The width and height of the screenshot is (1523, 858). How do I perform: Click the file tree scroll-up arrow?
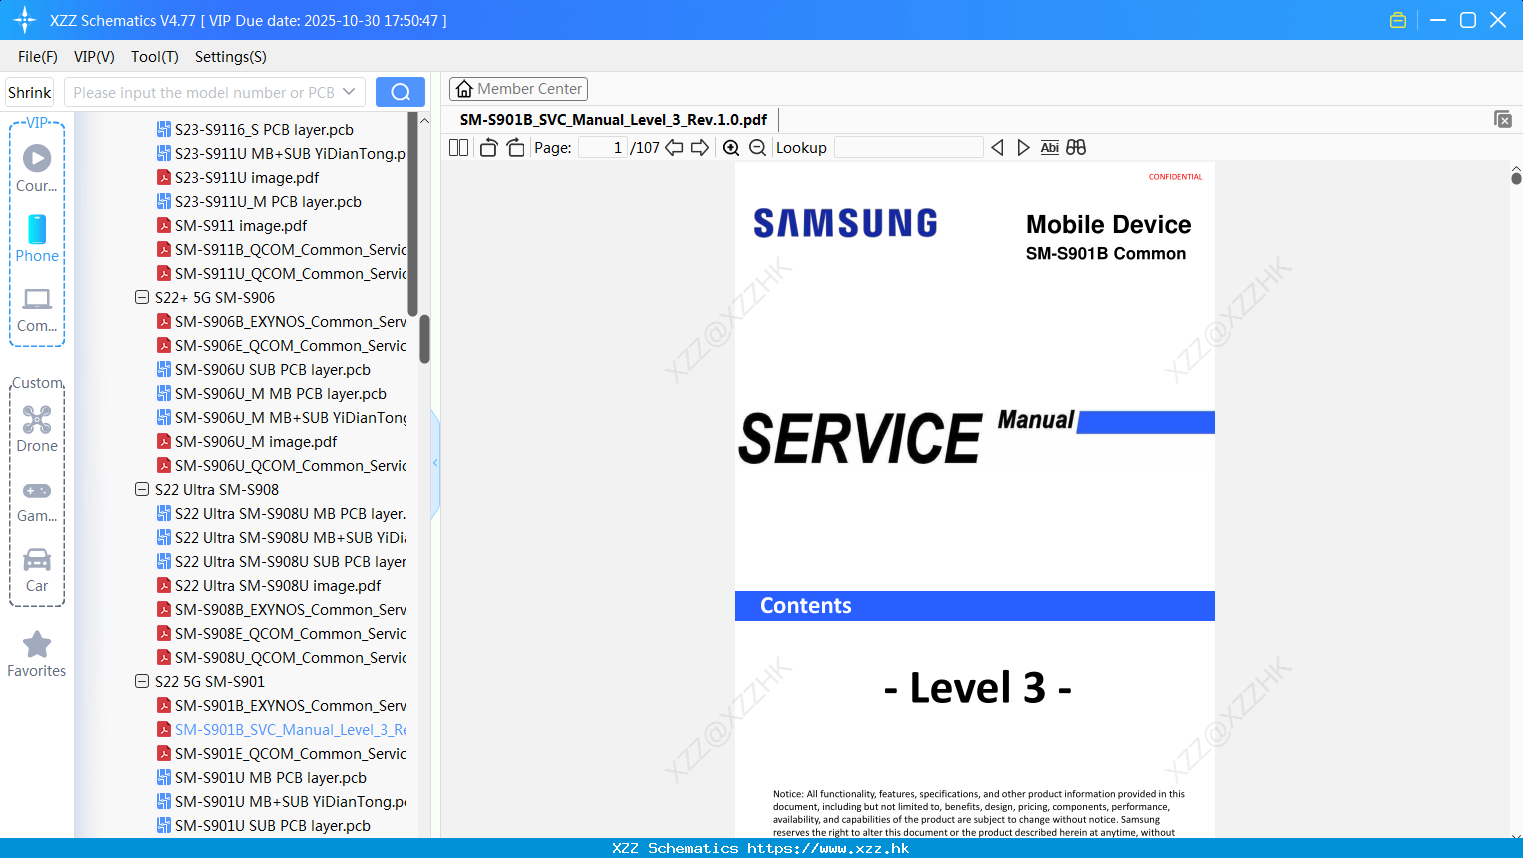click(x=424, y=120)
